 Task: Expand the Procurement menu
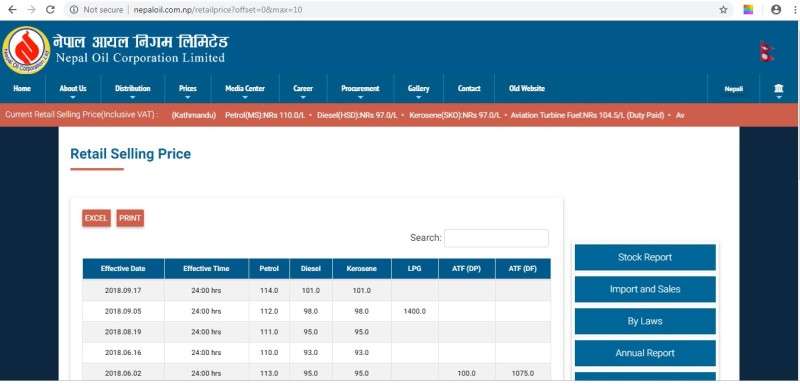pyautogui.click(x=360, y=88)
